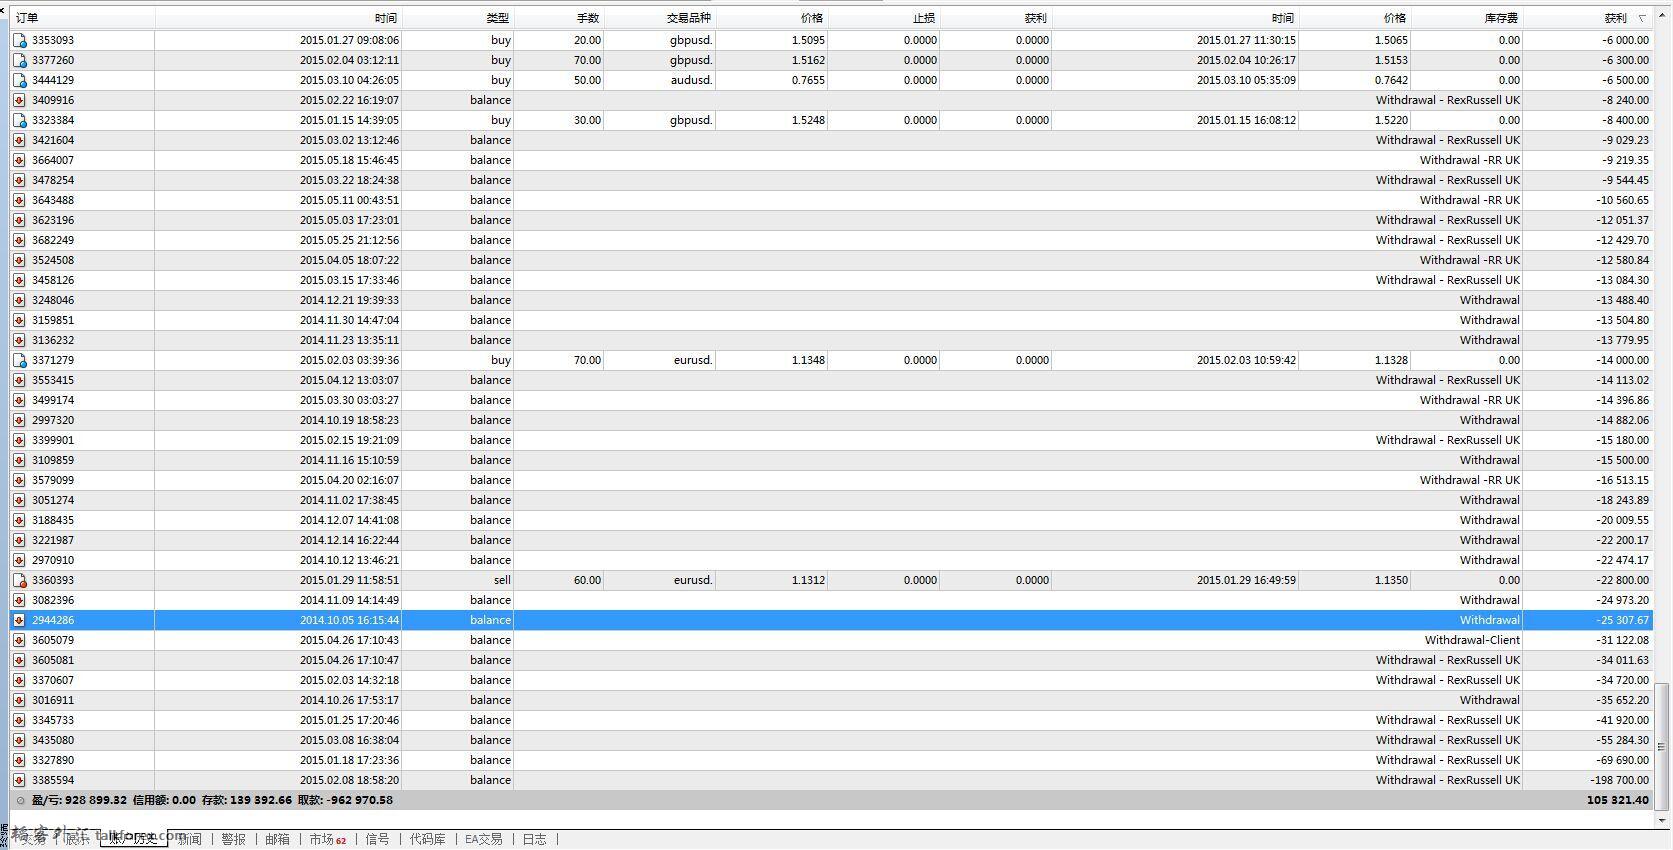The height and width of the screenshot is (850, 1673).
Task: Click the balance icon for 3499174
Action: tap(19, 400)
